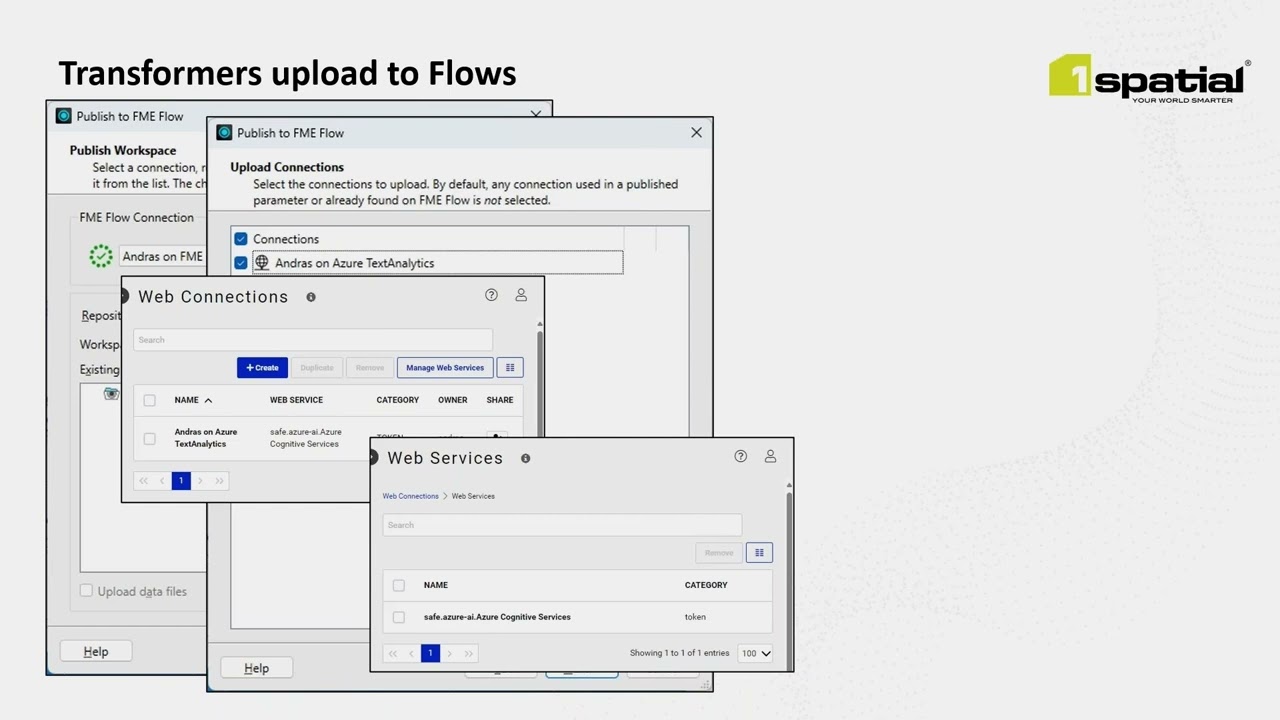Click the info icon beside Web Services title

tap(525, 458)
